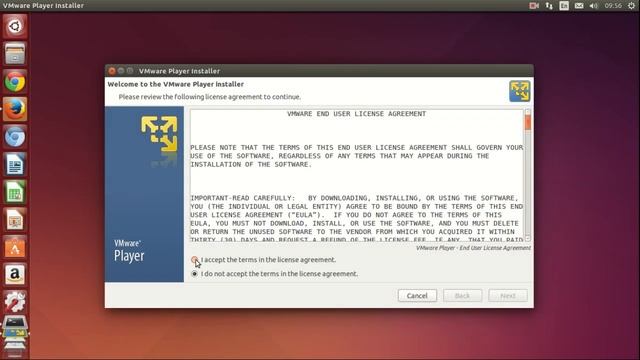Open the Ubuntu Dash search launcher
The height and width of the screenshot is (360, 640).
click(15, 27)
